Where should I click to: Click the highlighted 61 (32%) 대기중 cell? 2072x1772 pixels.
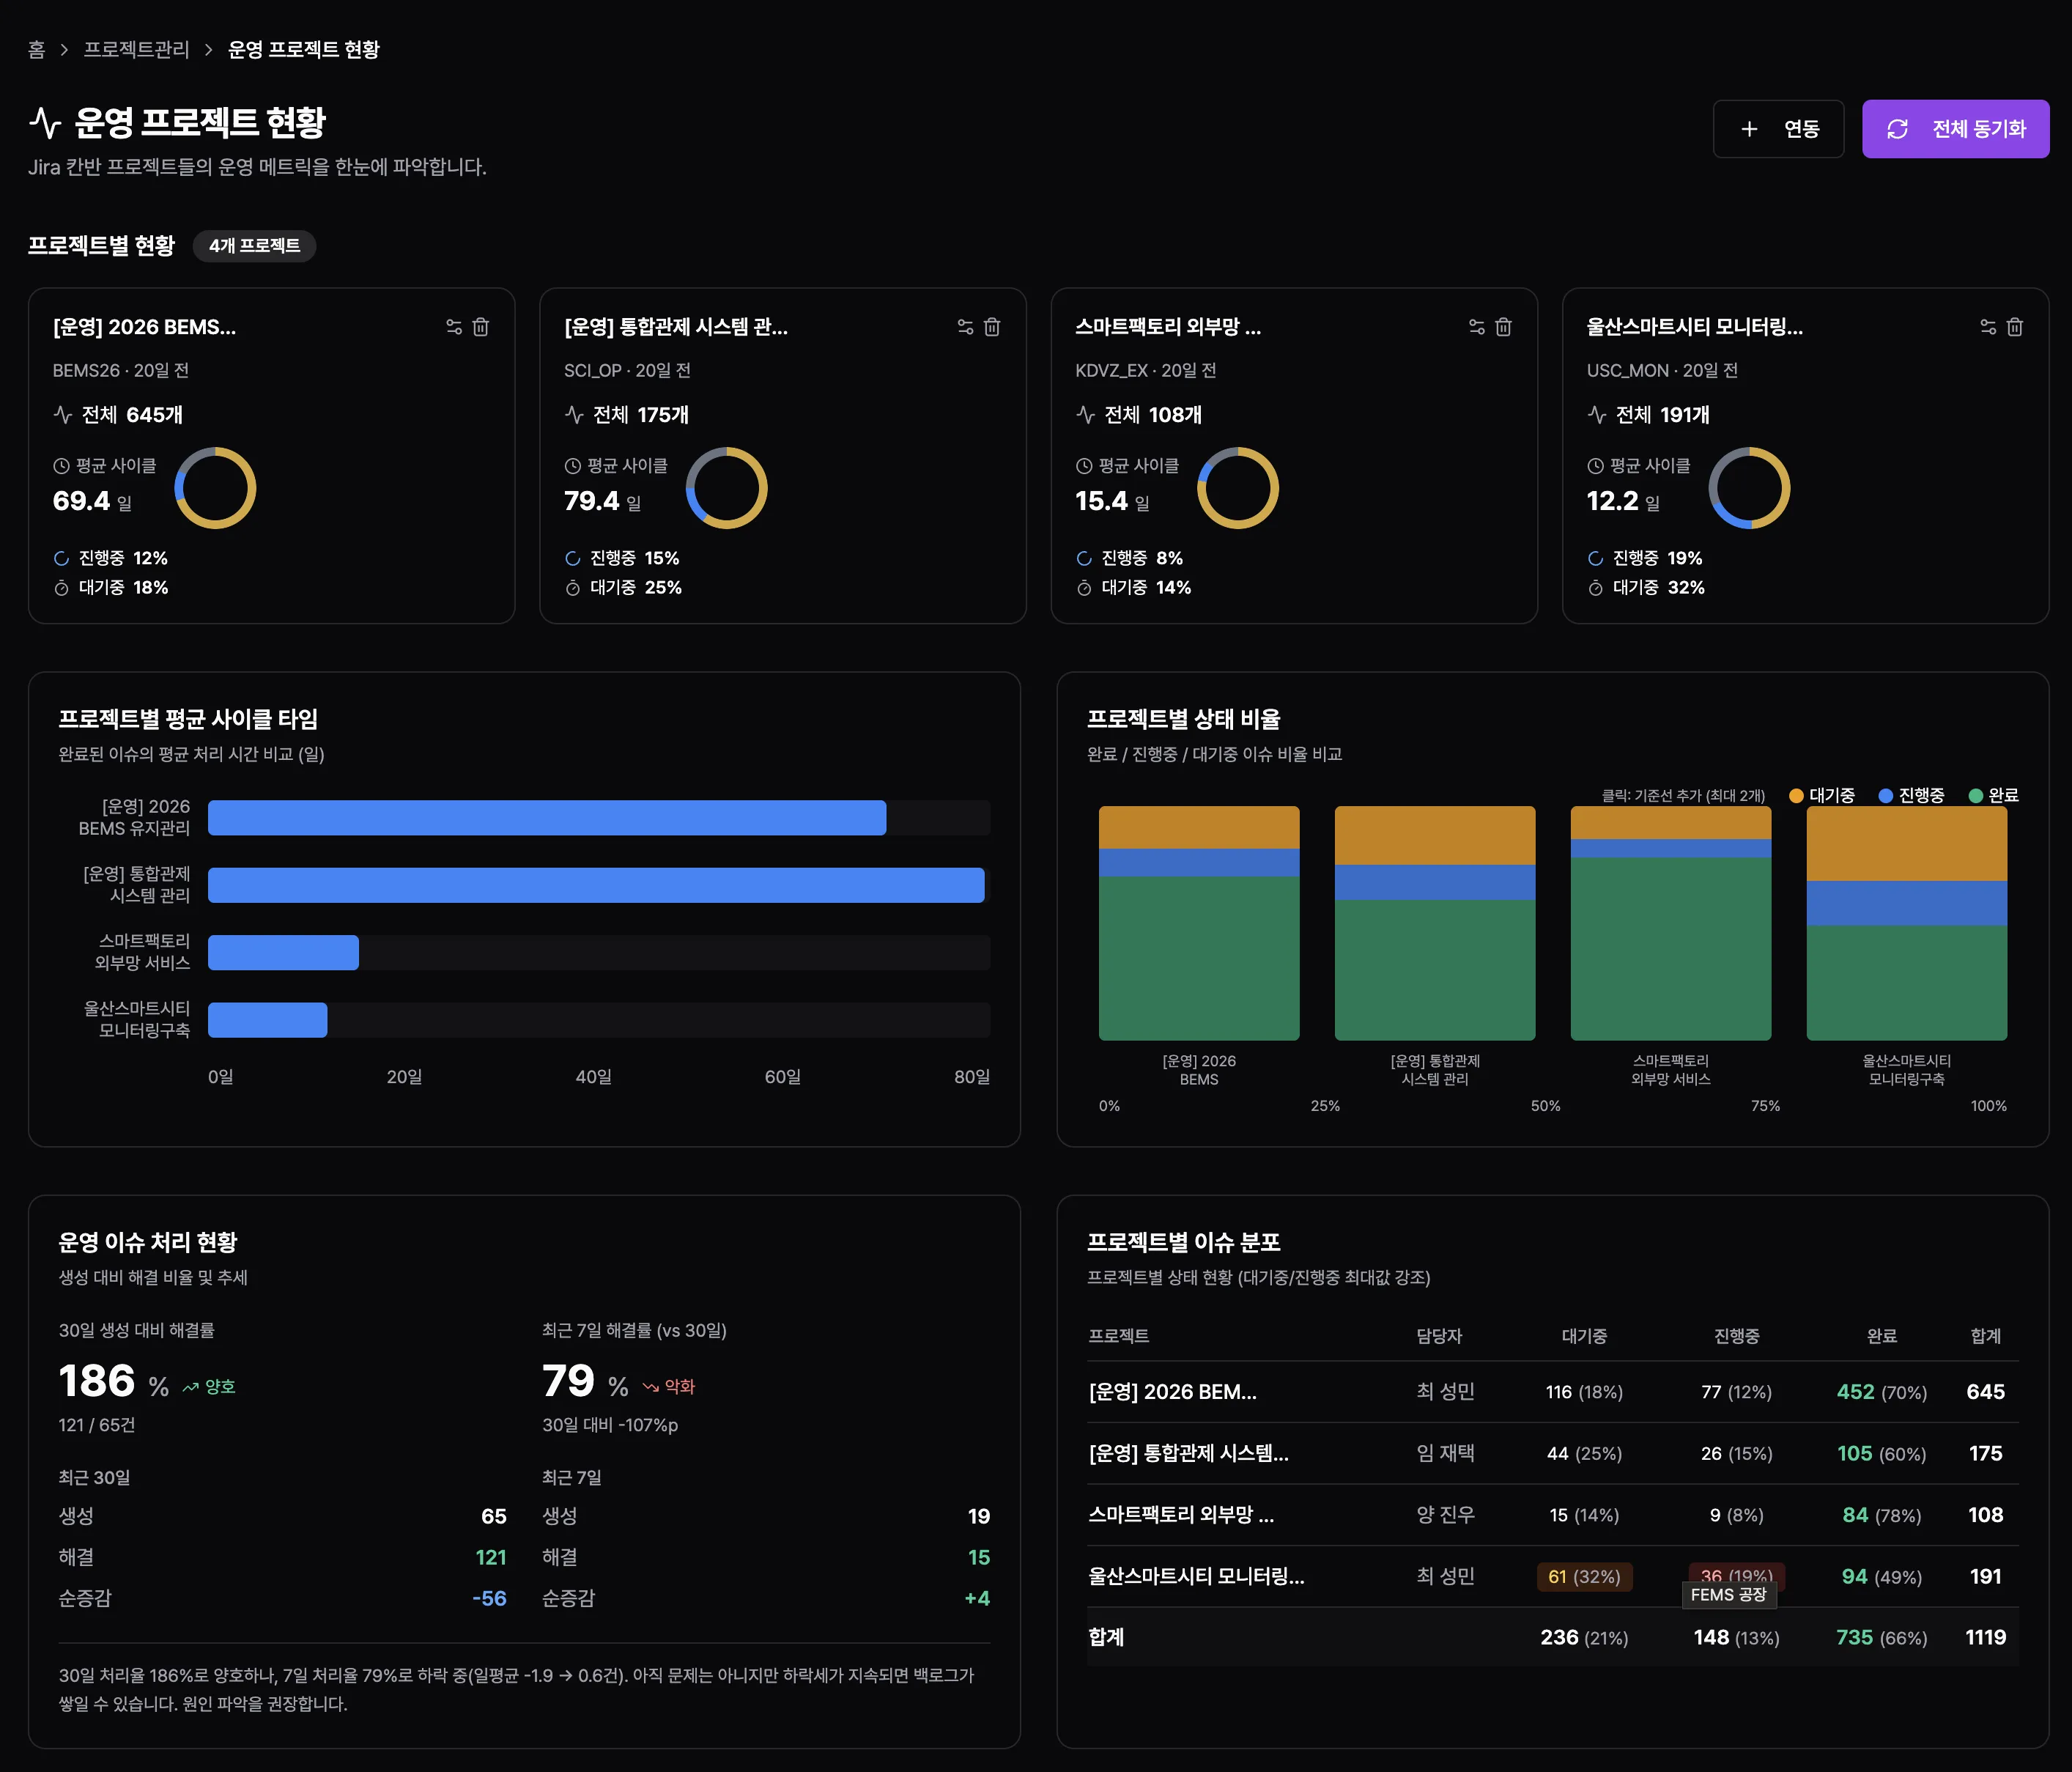(x=1584, y=1577)
